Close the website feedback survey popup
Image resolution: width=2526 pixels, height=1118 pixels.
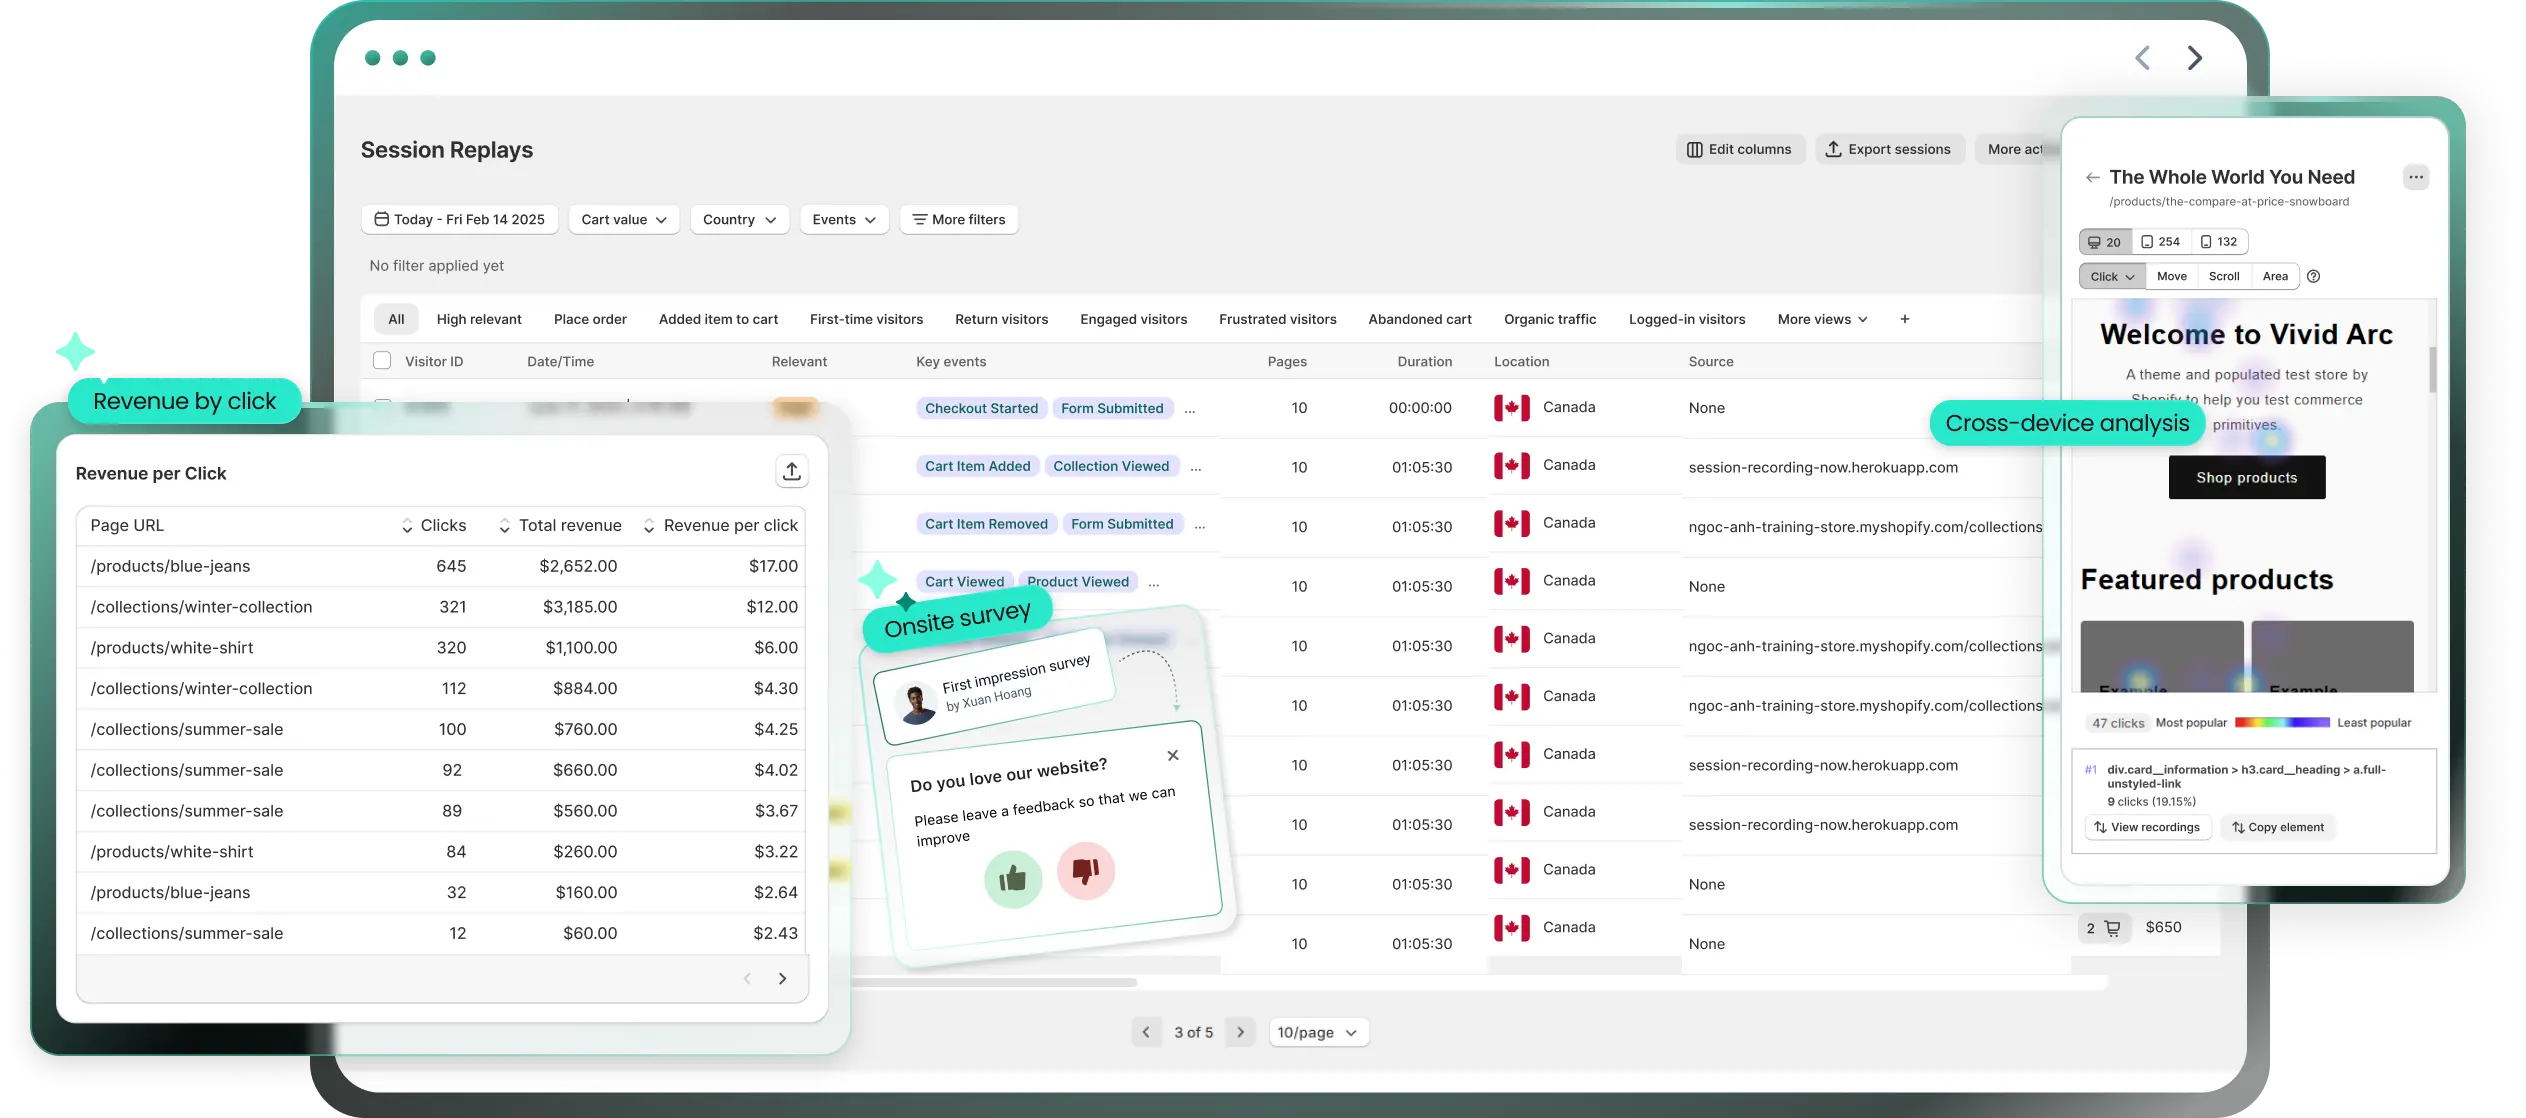pos(1173,756)
